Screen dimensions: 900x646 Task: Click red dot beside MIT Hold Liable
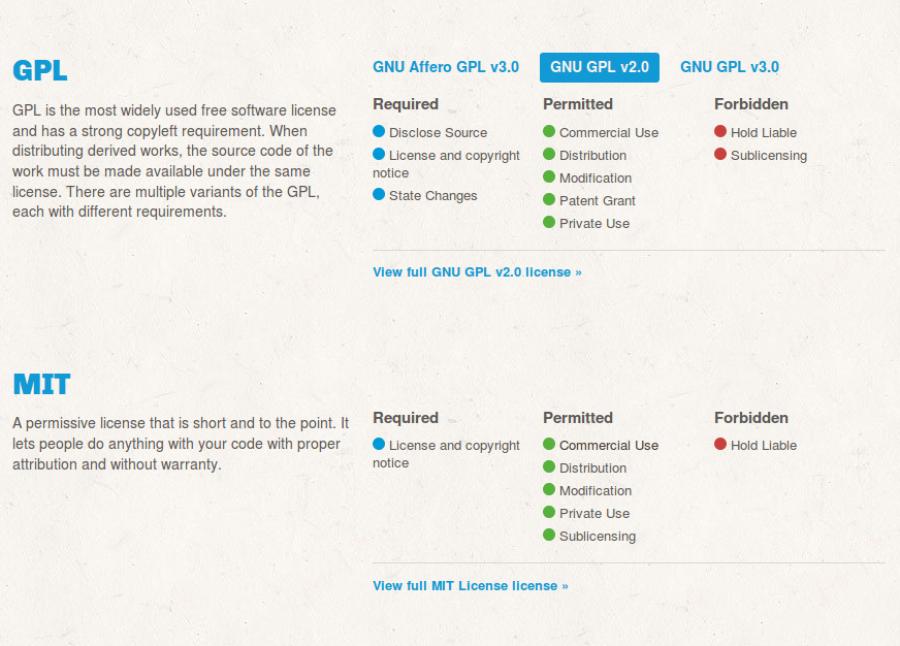(720, 444)
